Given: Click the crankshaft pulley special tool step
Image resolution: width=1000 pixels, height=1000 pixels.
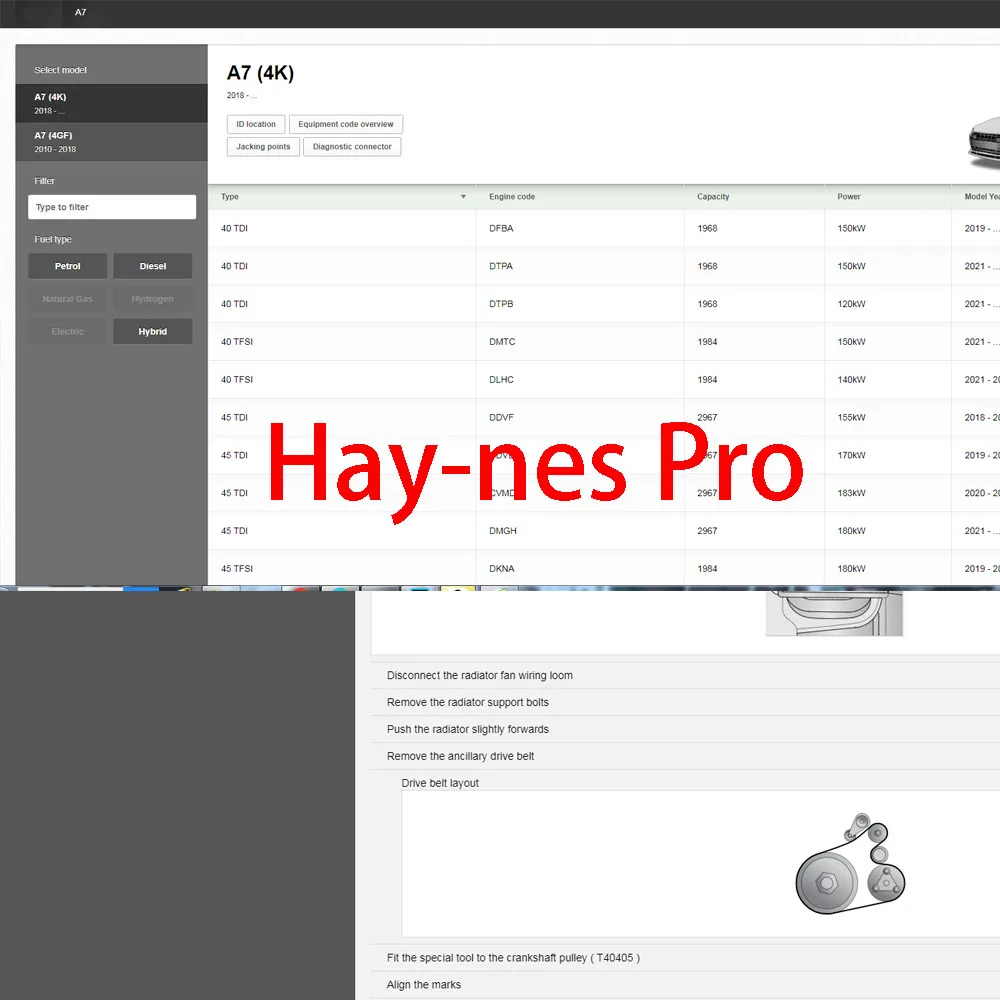Looking at the screenshot, I should (685, 958).
